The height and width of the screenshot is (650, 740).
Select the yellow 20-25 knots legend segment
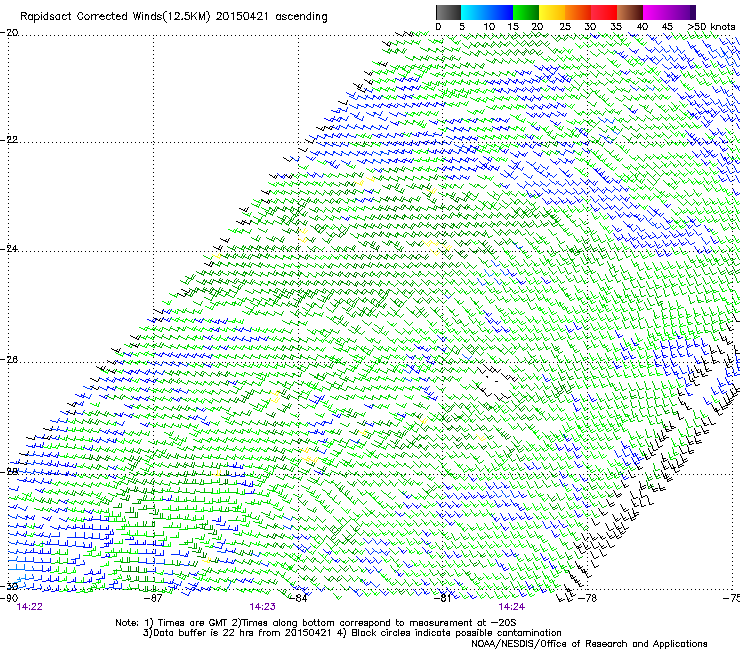pos(552,12)
